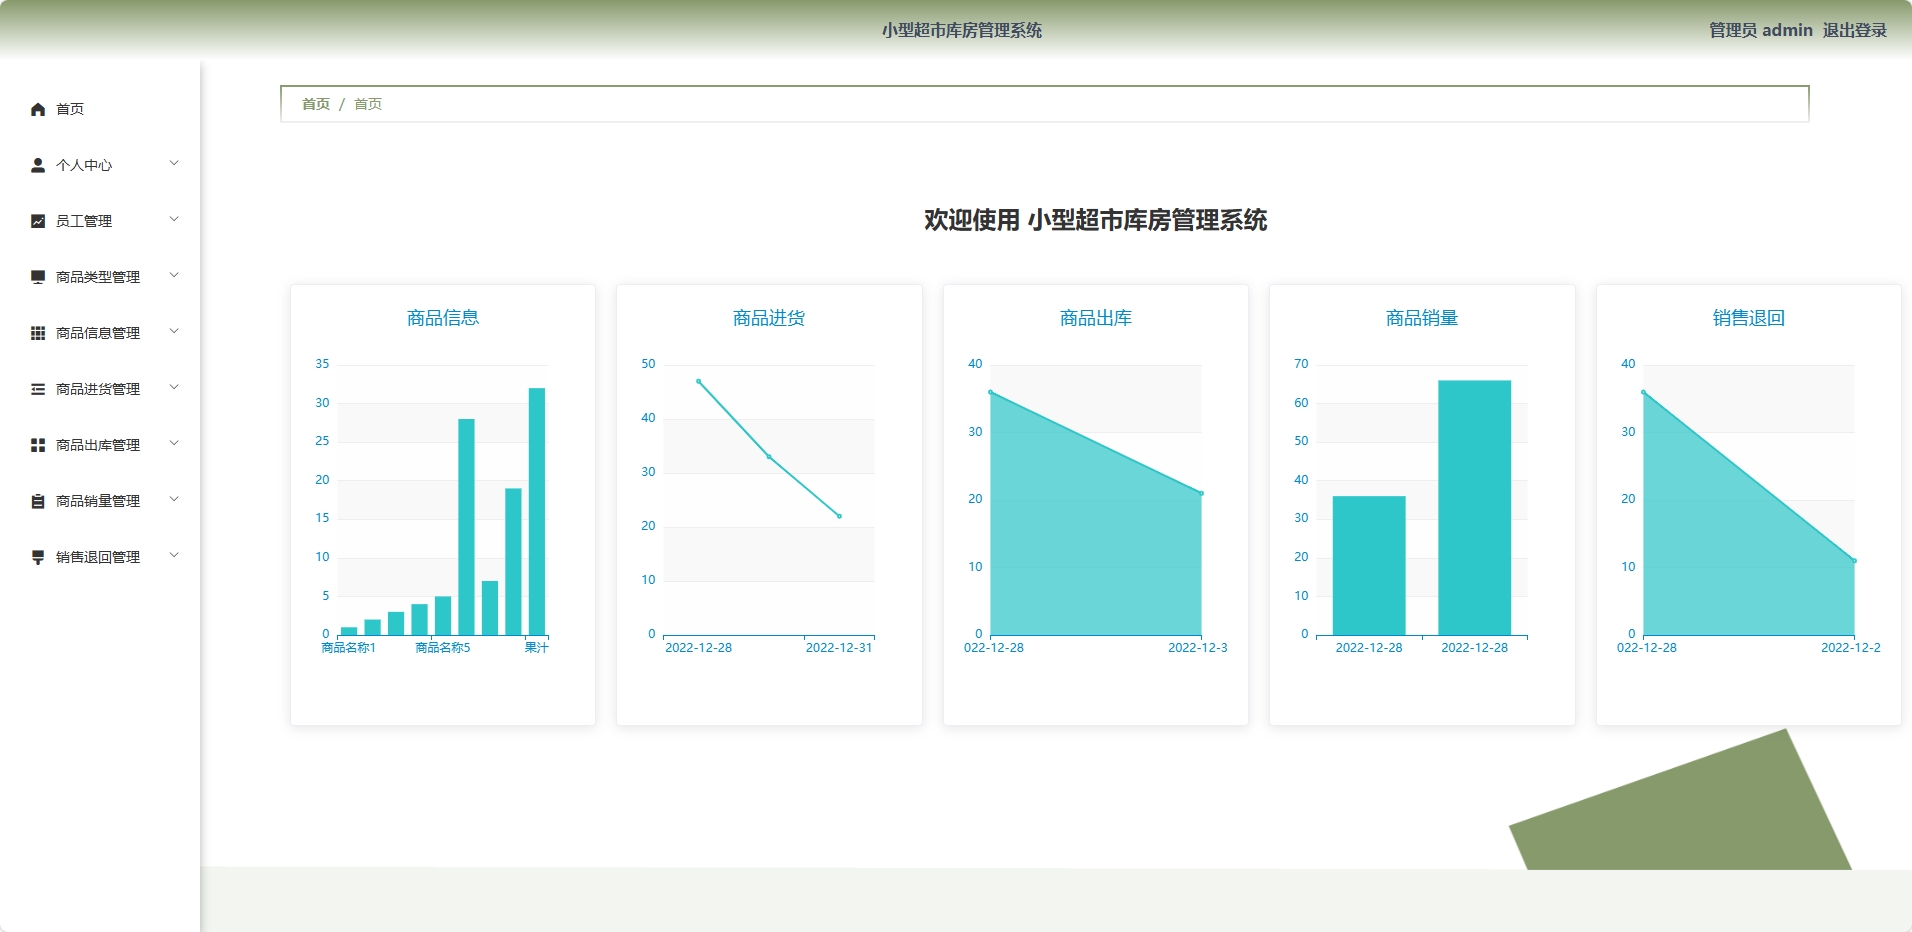
Task: Click the chart icon beside 员工管理
Action: click(38, 221)
